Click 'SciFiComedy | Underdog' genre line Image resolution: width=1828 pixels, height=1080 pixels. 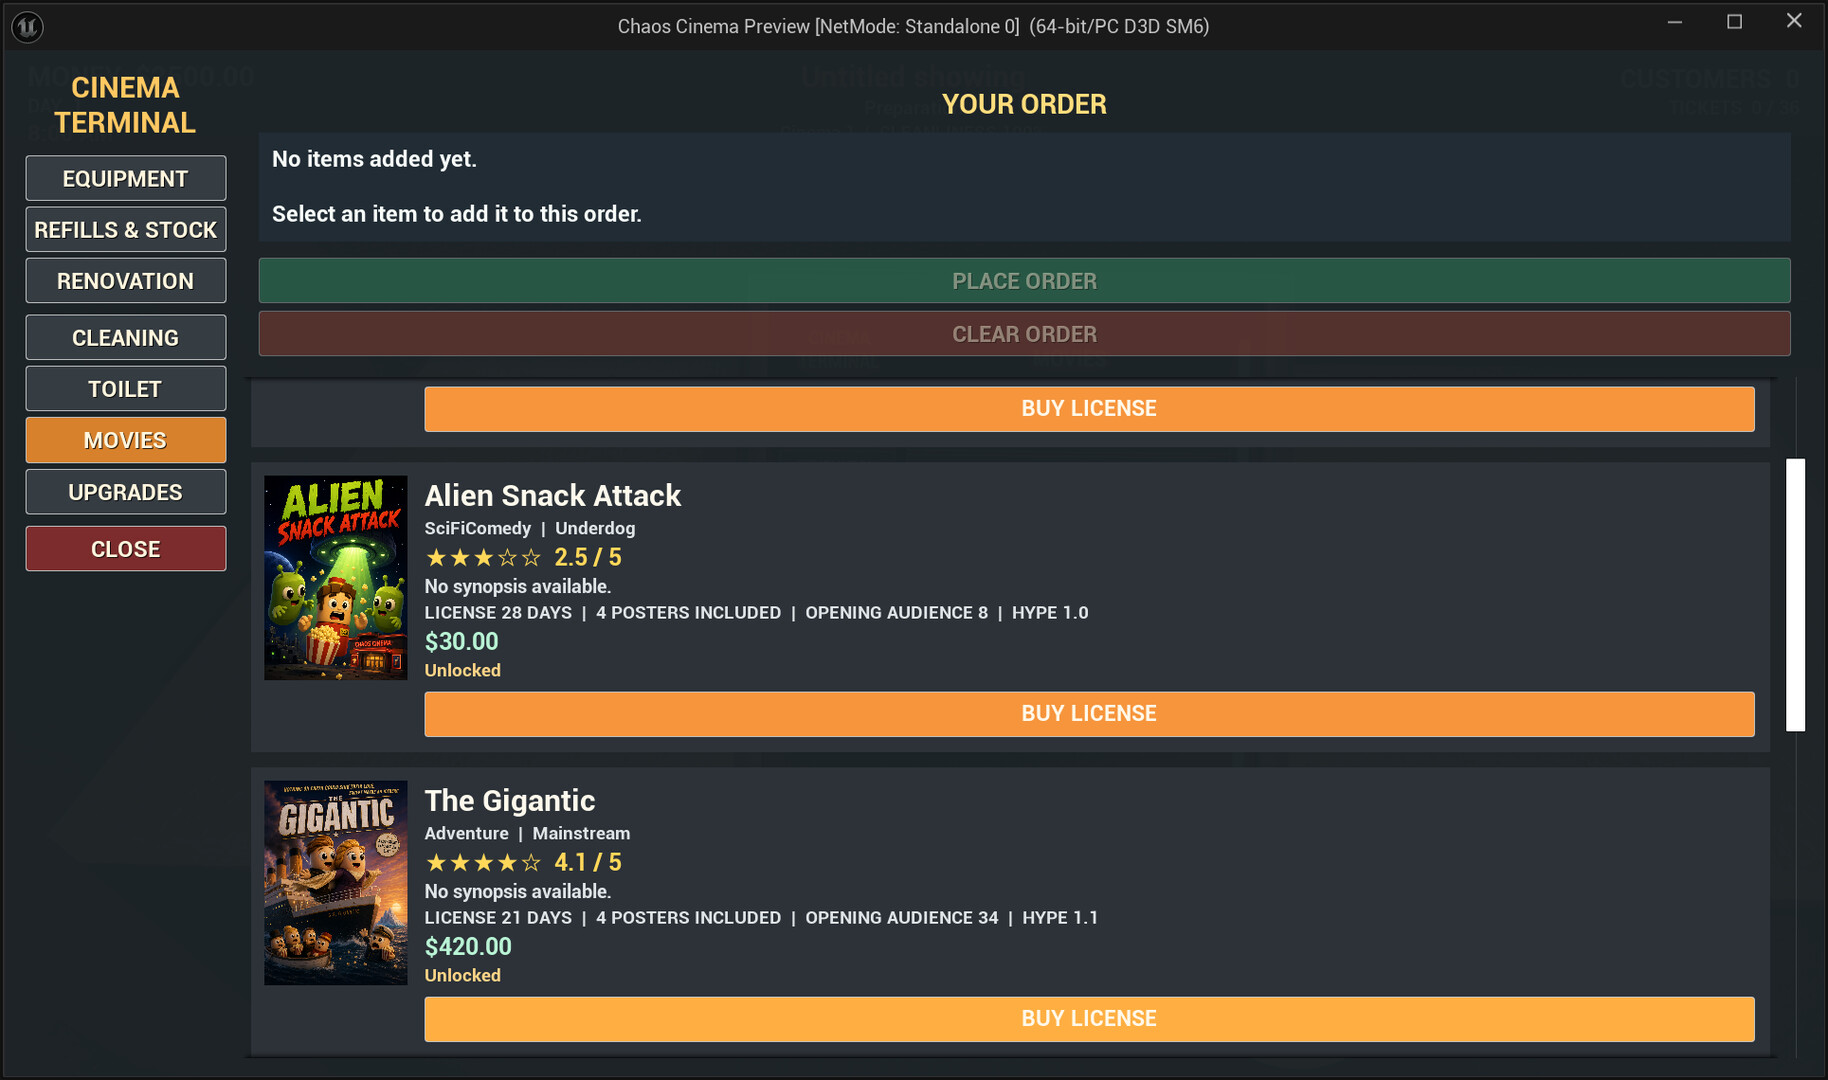pos(530,528)
